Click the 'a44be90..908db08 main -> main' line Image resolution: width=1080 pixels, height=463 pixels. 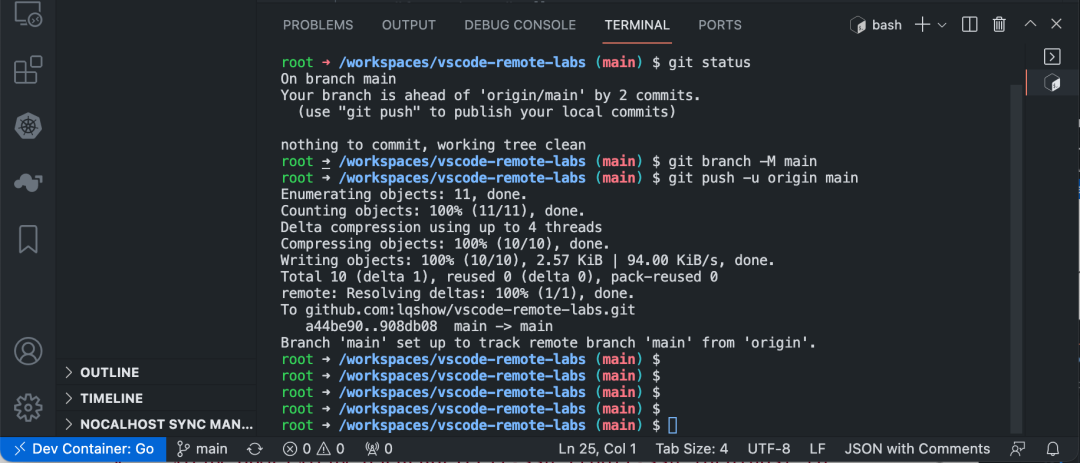pyautogui.click(x=429, y=327)
